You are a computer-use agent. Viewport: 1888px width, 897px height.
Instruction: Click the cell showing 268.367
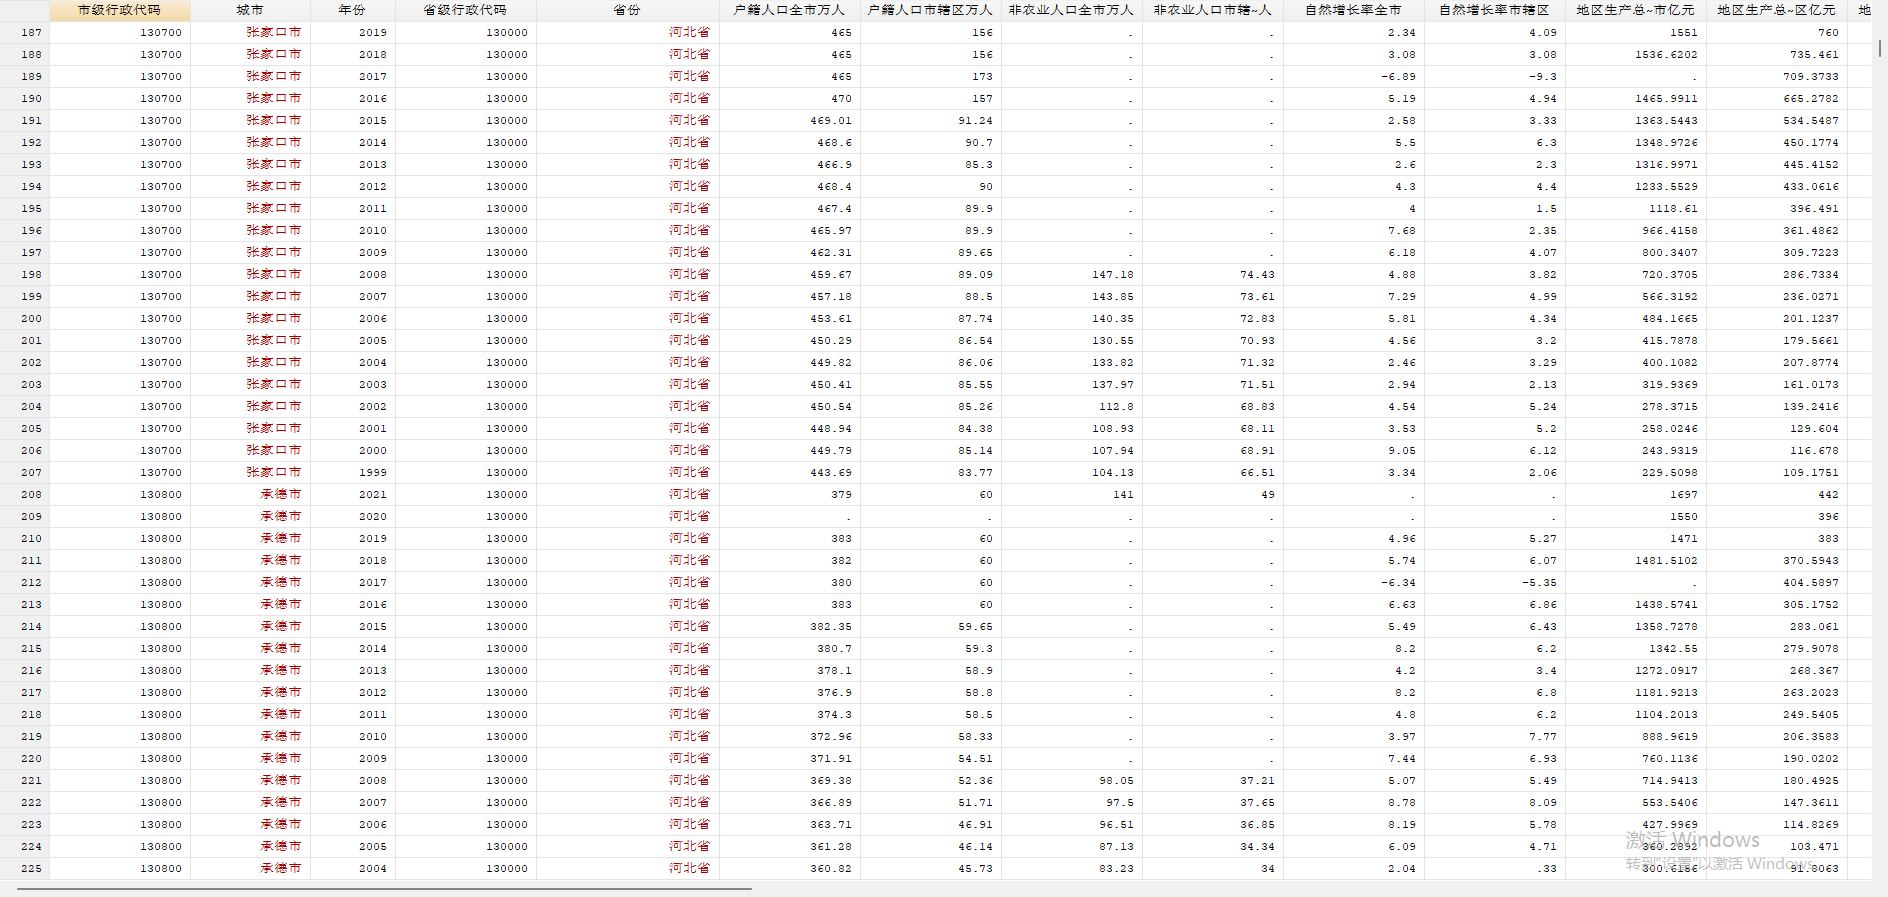pos(1776,671)
